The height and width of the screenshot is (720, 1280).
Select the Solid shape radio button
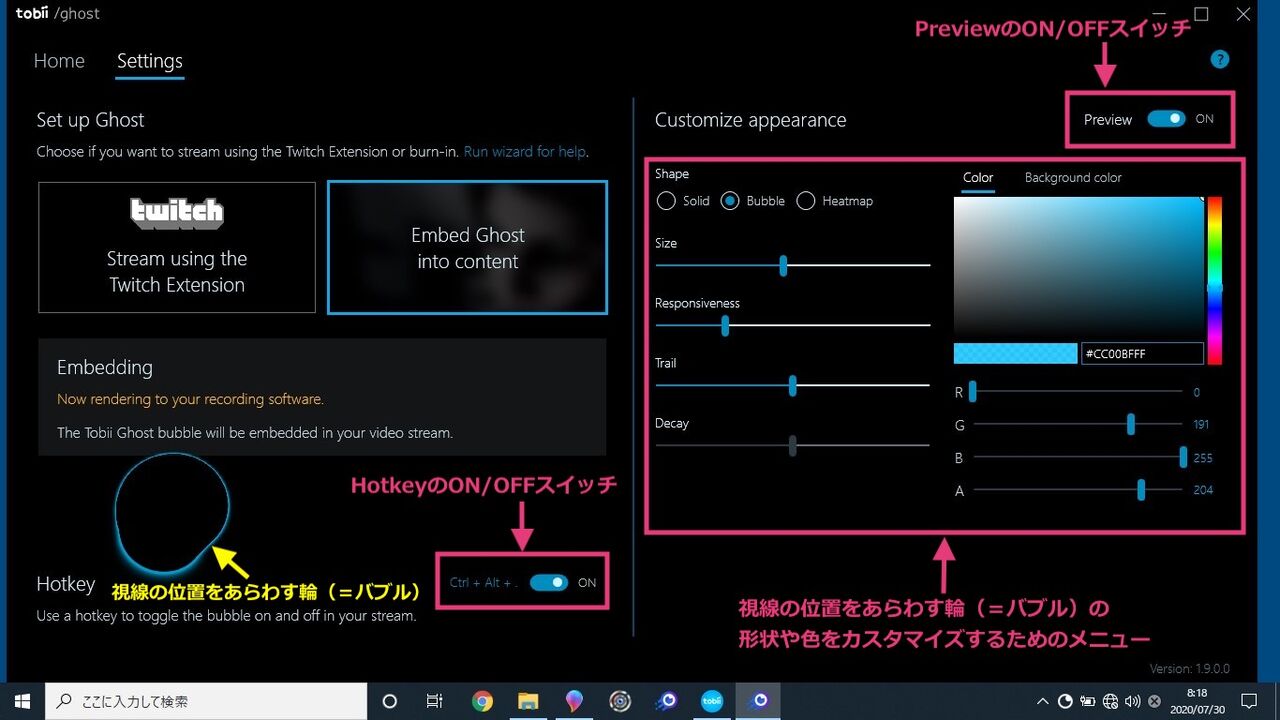click(666, 200)
